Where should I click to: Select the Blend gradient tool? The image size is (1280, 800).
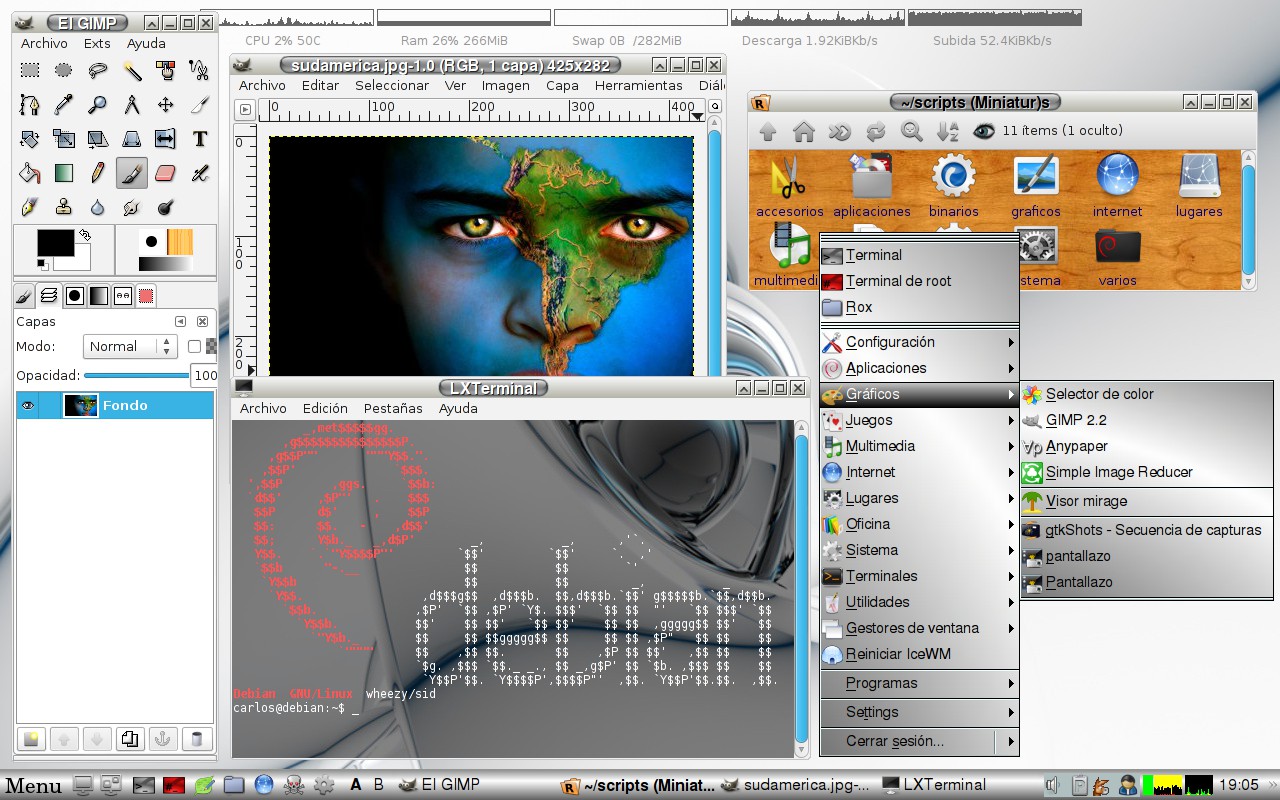coord(64,172)
